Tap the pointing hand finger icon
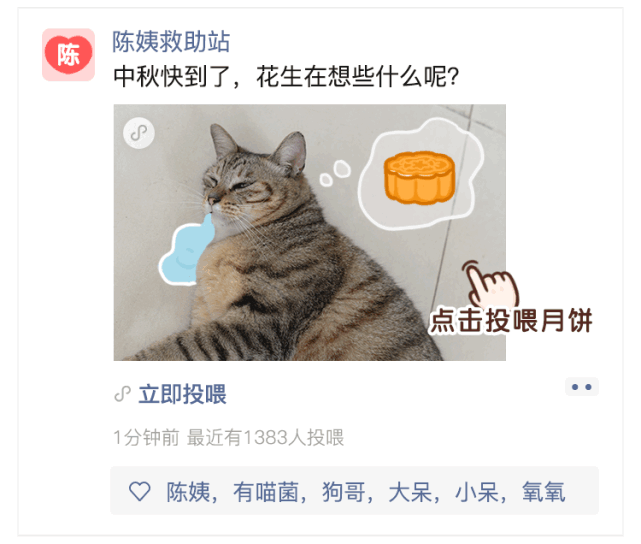The image size is (641, 544). [491, 285]
